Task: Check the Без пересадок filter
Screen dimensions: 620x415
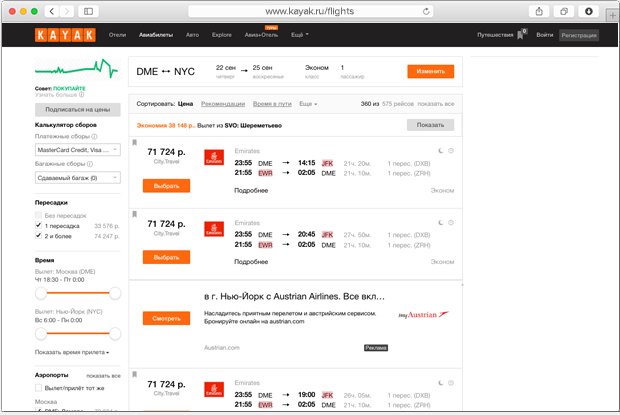Action: pos(38,215)
